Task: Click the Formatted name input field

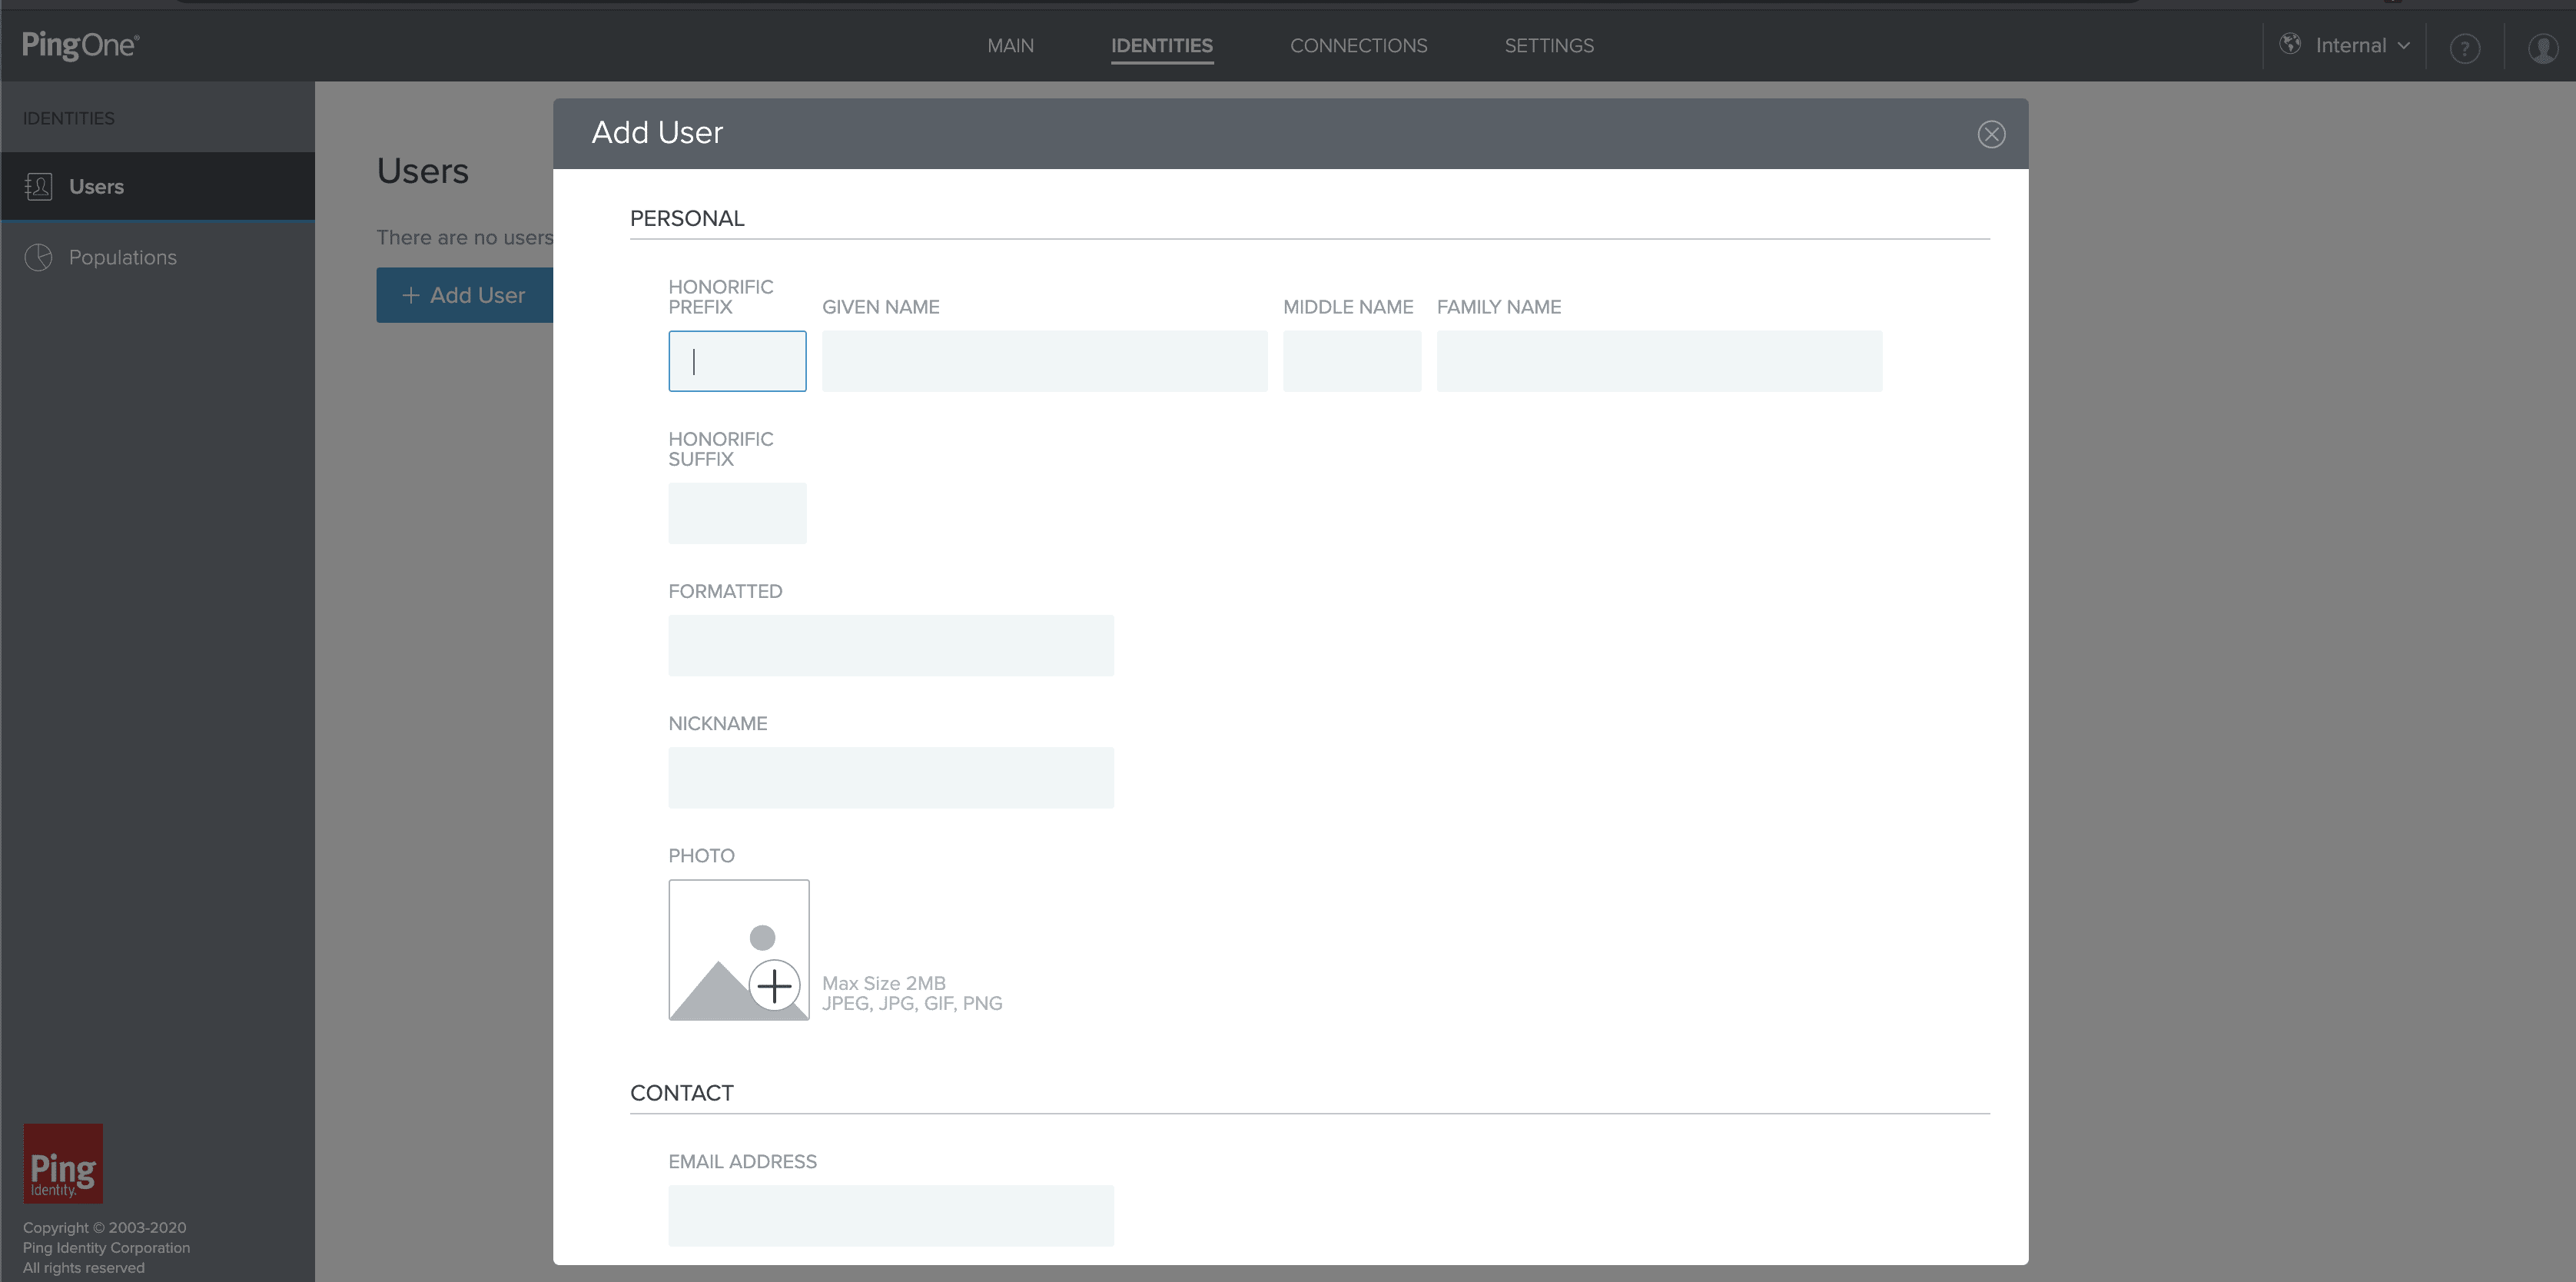Action: 891,646
